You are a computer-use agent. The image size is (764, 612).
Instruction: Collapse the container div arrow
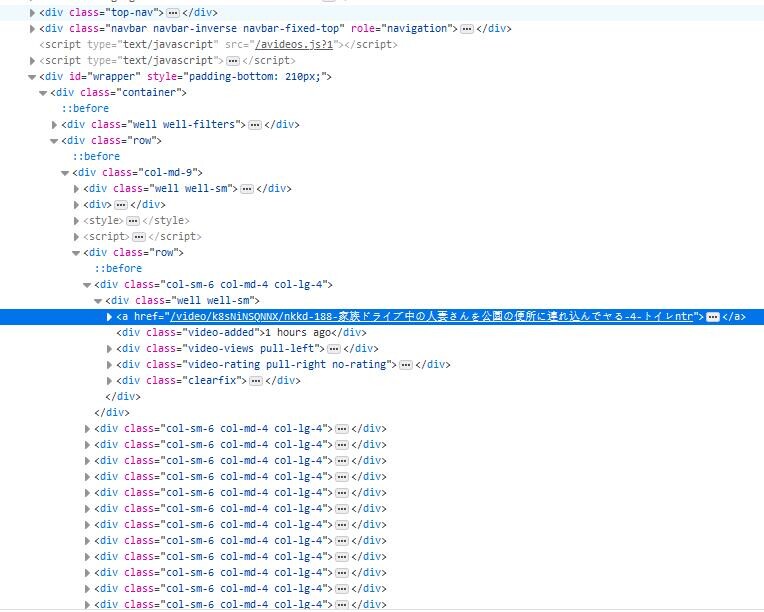click(x=43, y=92)
